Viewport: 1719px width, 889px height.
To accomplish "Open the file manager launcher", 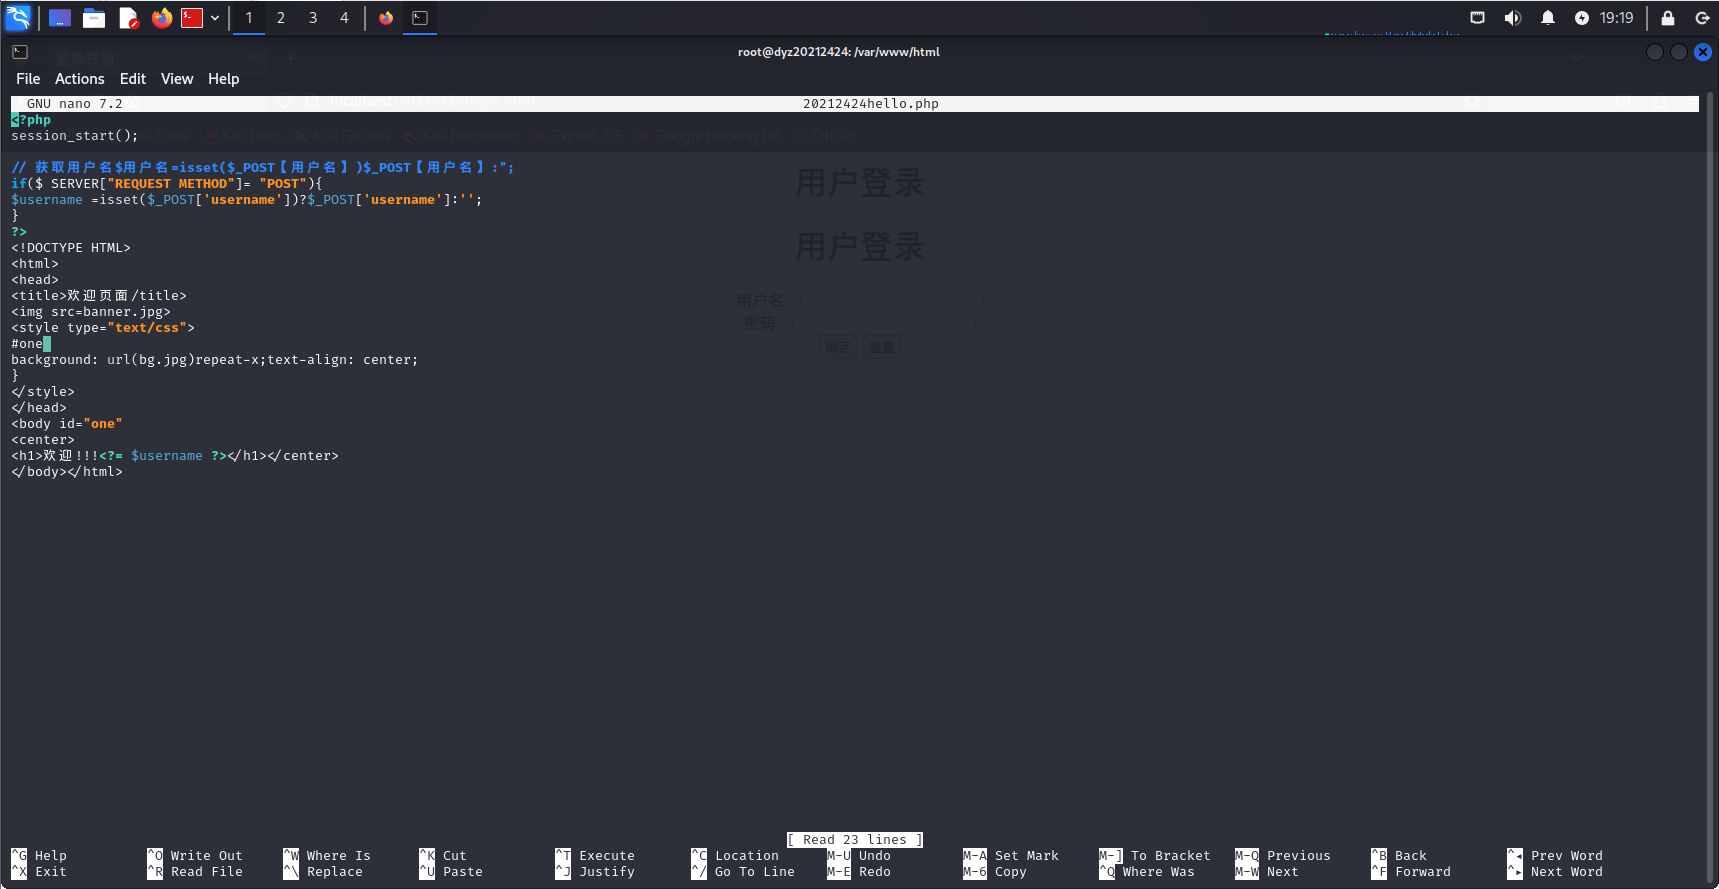I will tap(94, 18).
